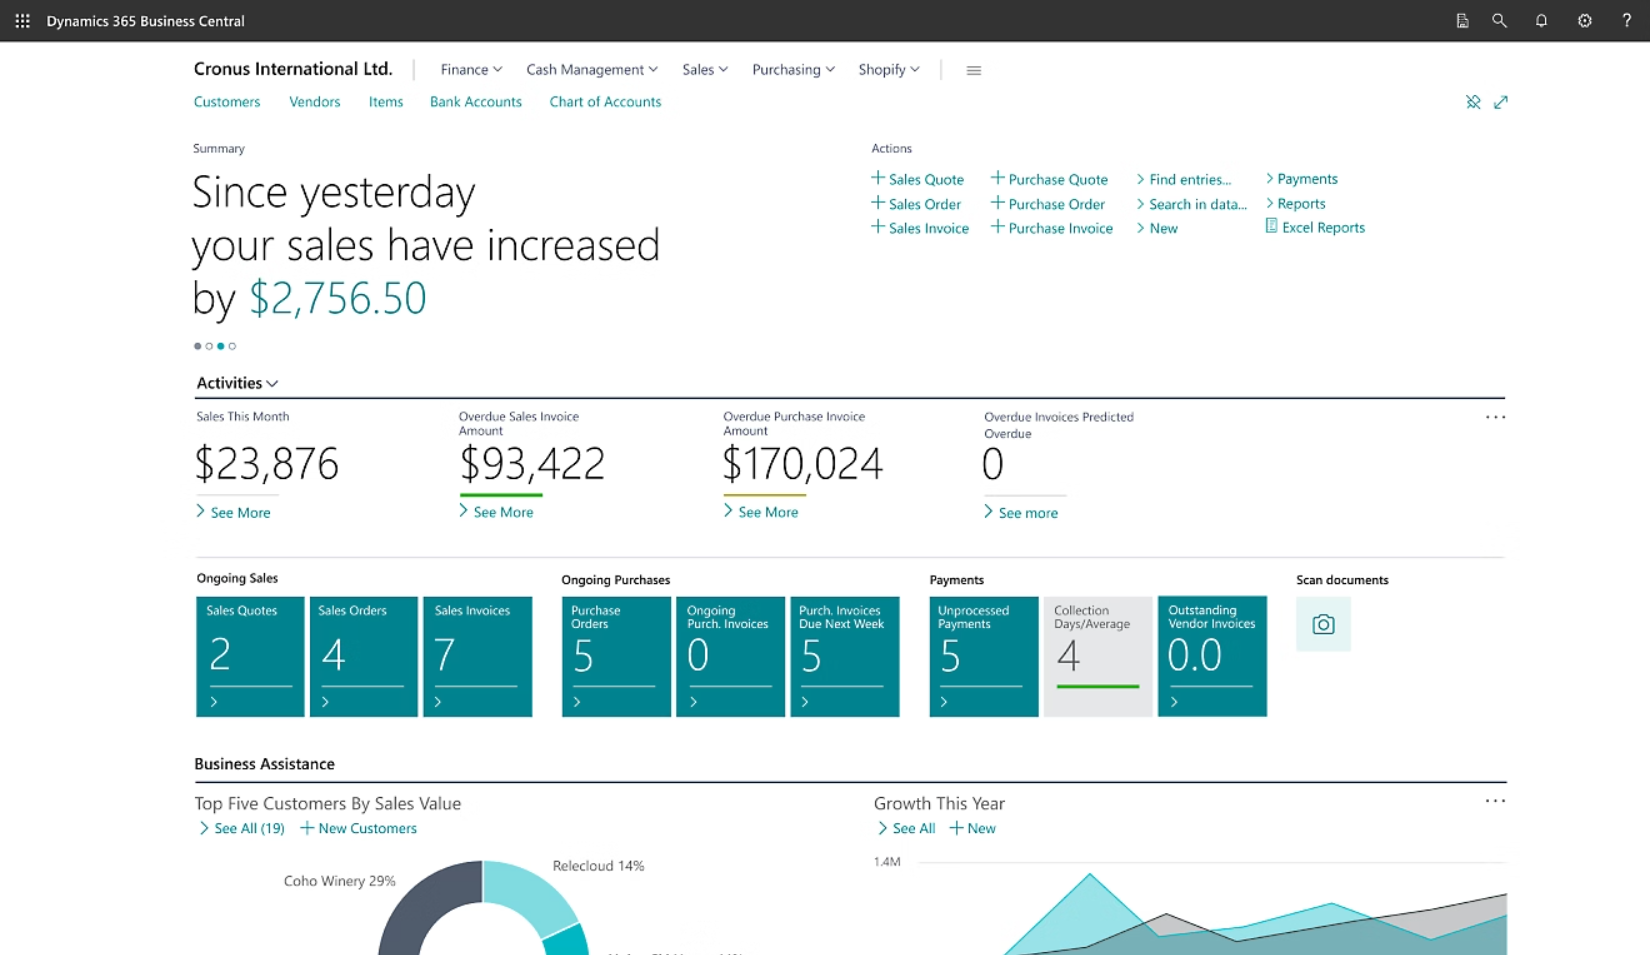
Task: Open the Vendors navigation link
Action: (x=314, y=102)
